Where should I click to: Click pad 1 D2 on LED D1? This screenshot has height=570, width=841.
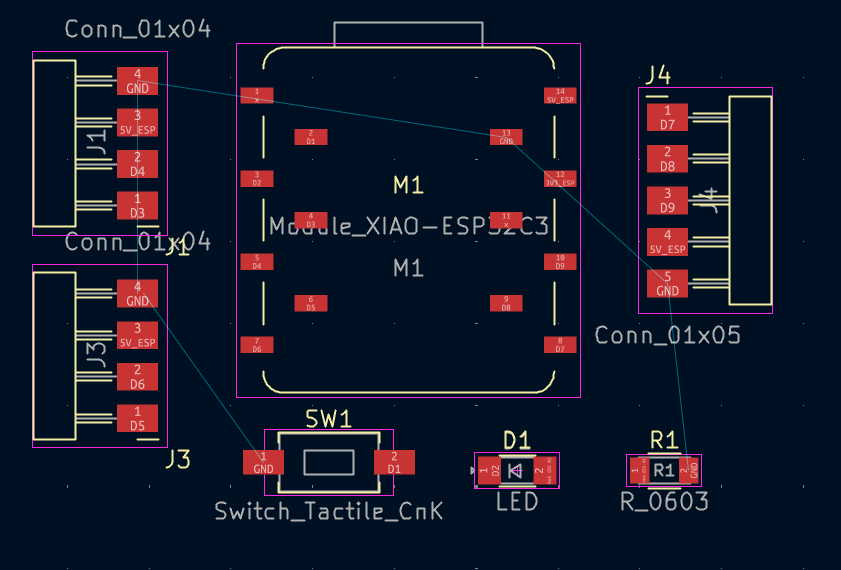(489, 471)
